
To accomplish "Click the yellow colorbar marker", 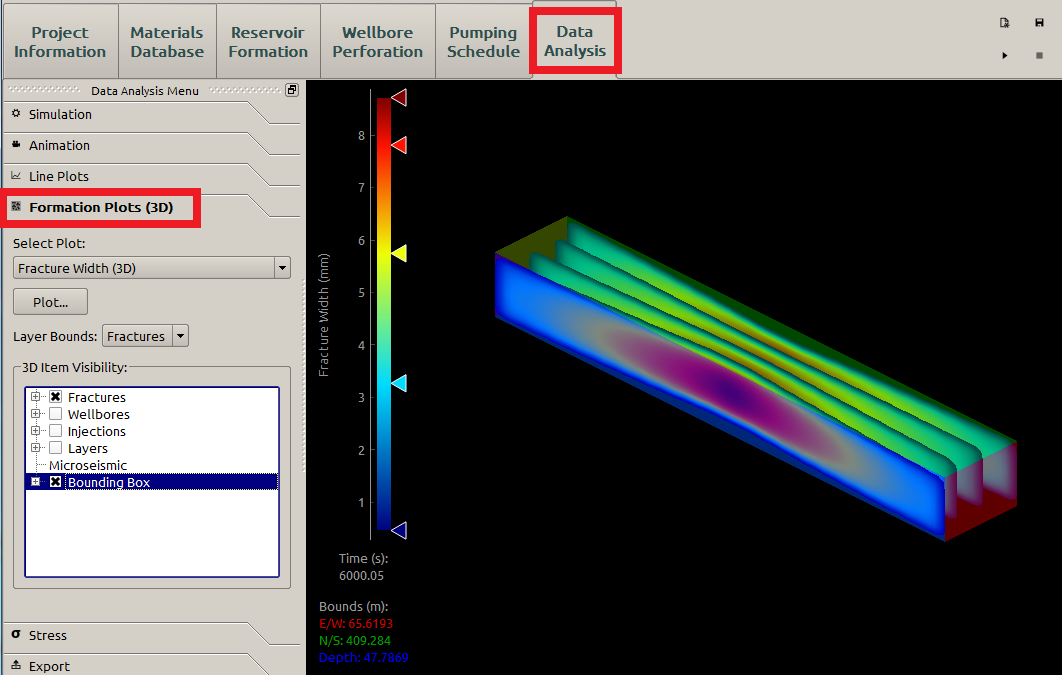I will click(x=400, y=253).
